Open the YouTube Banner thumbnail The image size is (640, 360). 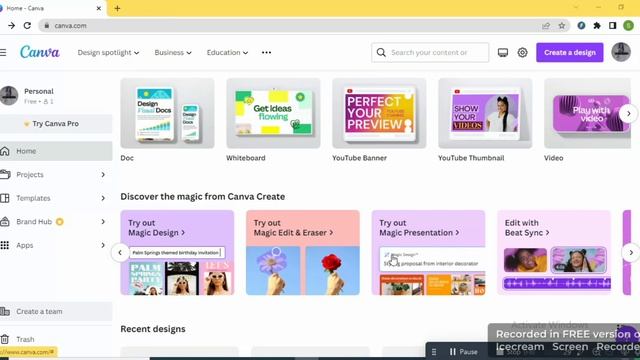pyautogui.click(x=379, y=113)
